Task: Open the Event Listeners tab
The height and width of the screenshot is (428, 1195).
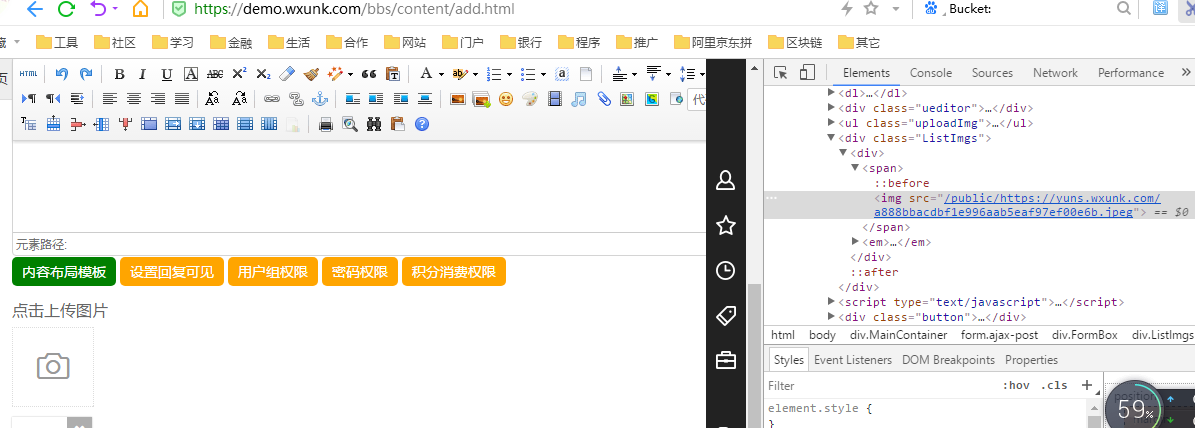Action: point(852,360)
